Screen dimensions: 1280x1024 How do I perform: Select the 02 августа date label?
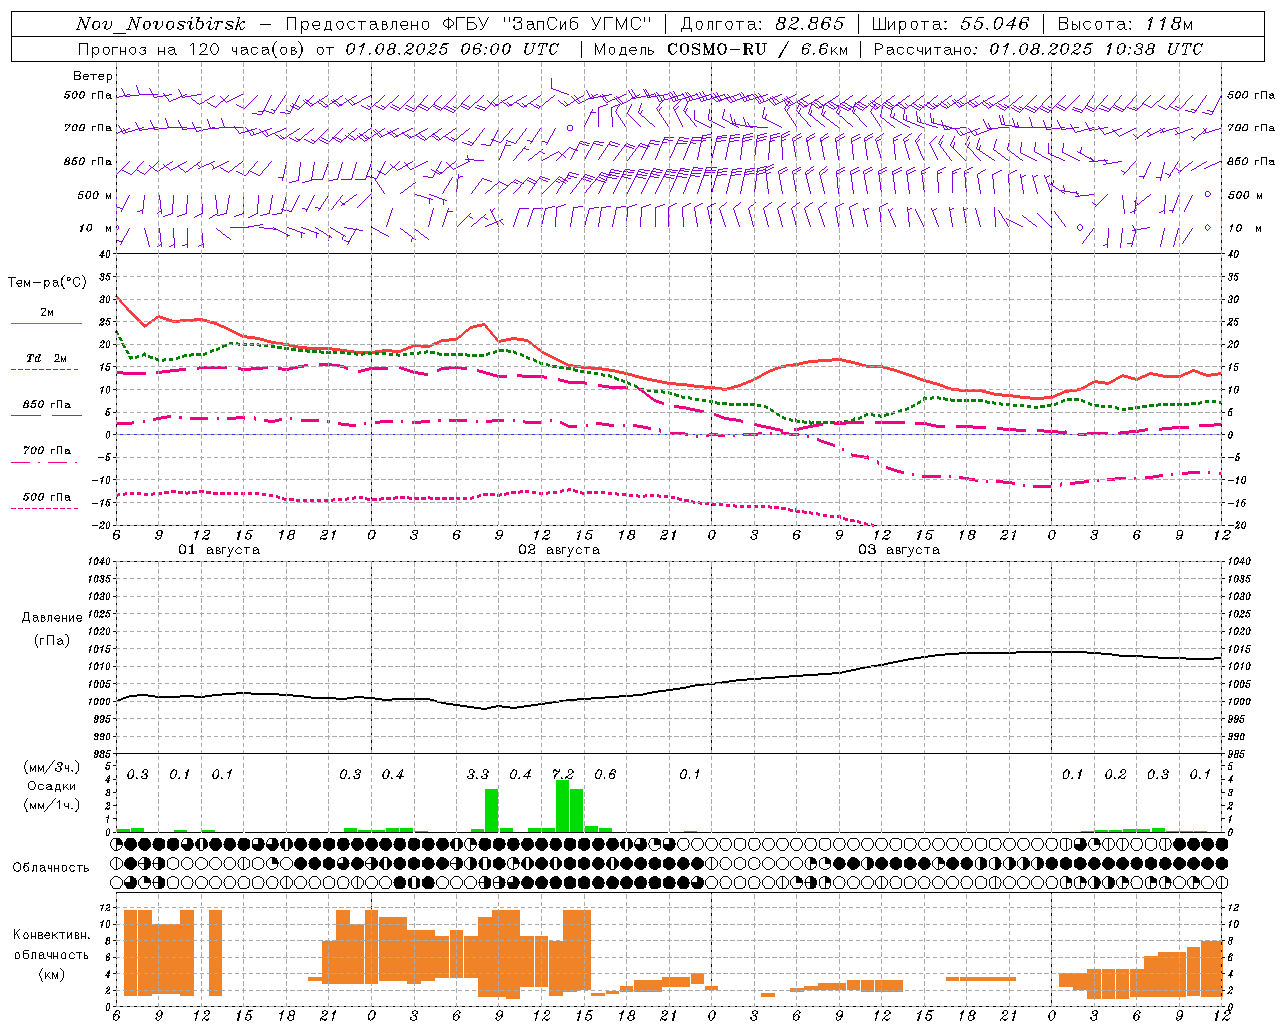pyautogui.click(x=559, y=550)
